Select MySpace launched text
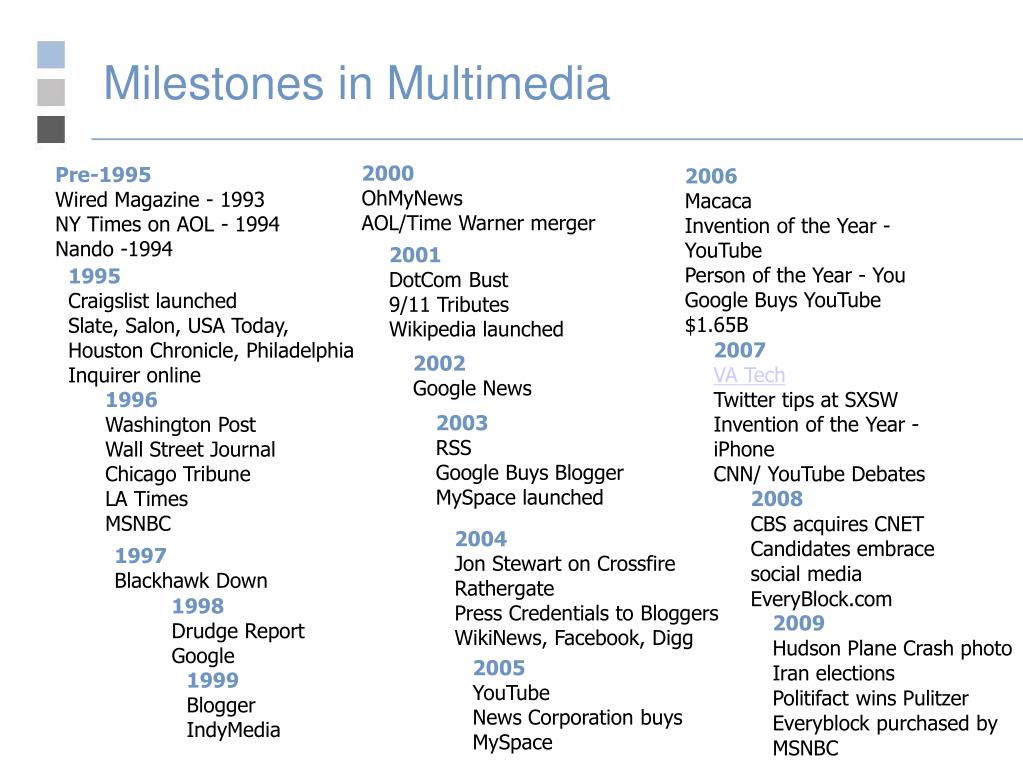Image resolution: width=1023 pixels, height=767 pixels. (519, 498)
